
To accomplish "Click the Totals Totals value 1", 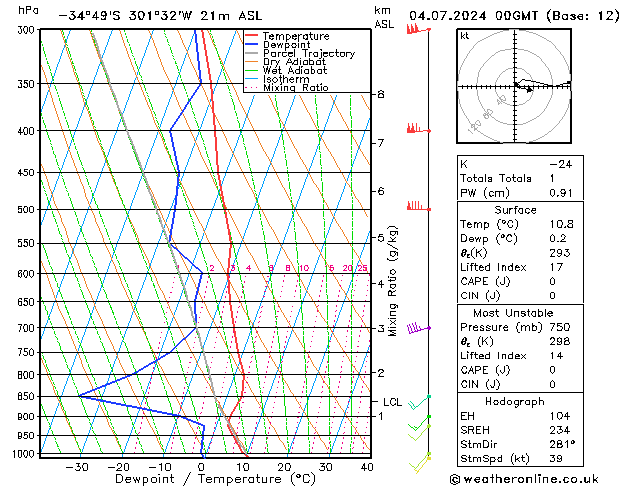I will pyautogui.click(x=552, y=178).
